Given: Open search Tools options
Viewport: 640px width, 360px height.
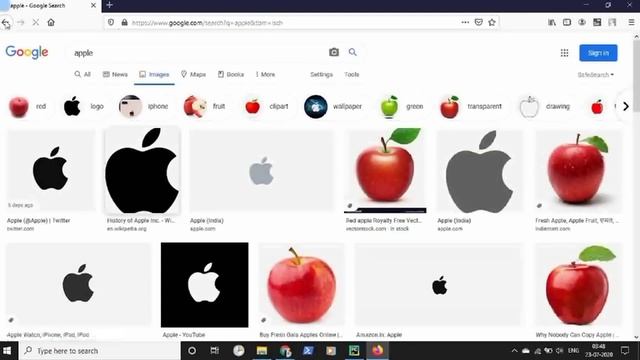Looking at the screenshot, I should coord(351,74).
